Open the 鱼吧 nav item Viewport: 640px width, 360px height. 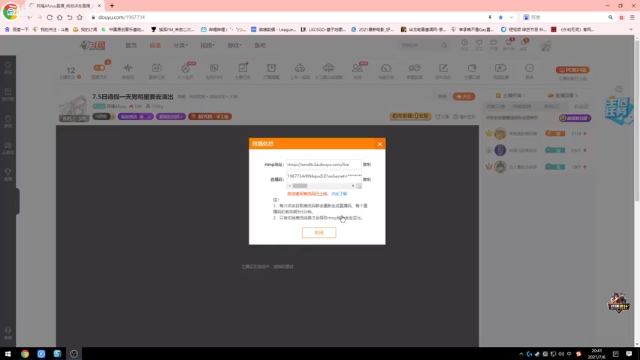260,45
